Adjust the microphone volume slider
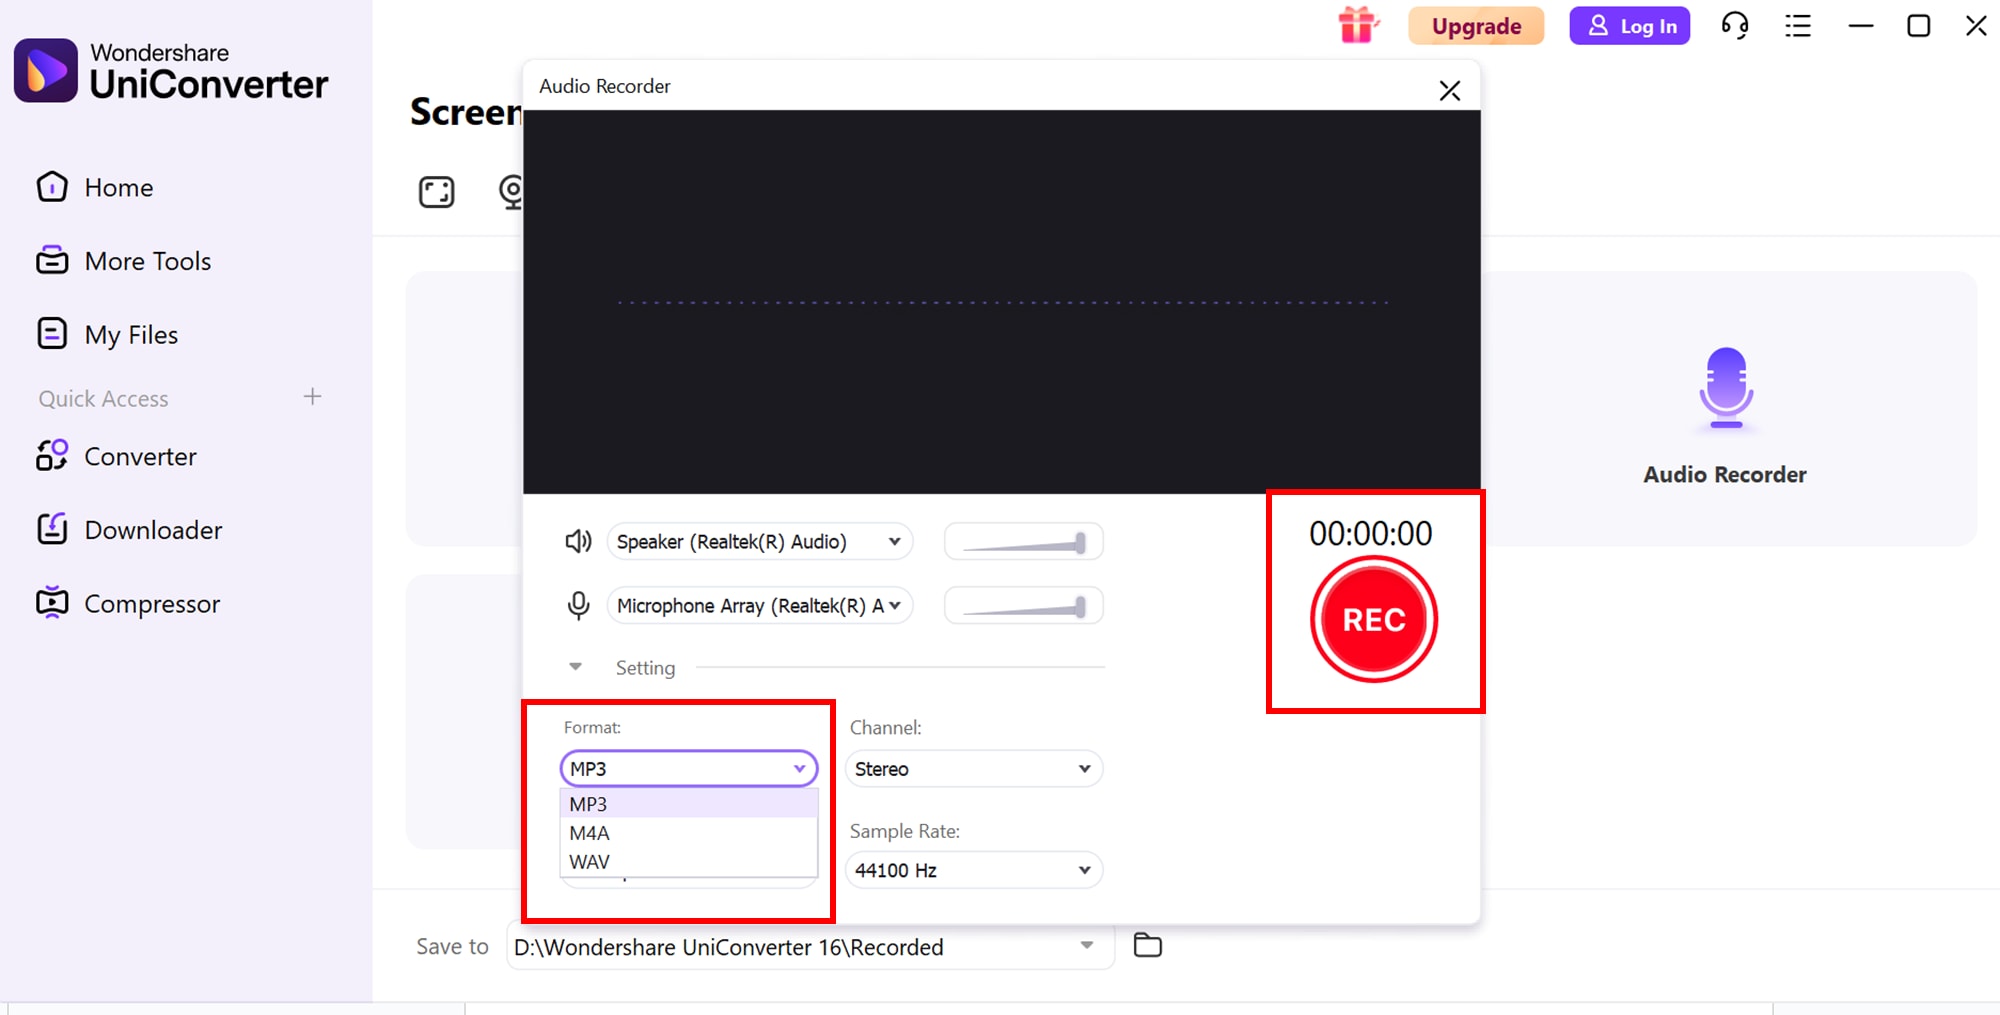This screenshot has width=2000, height=1015. (1024, 606)
